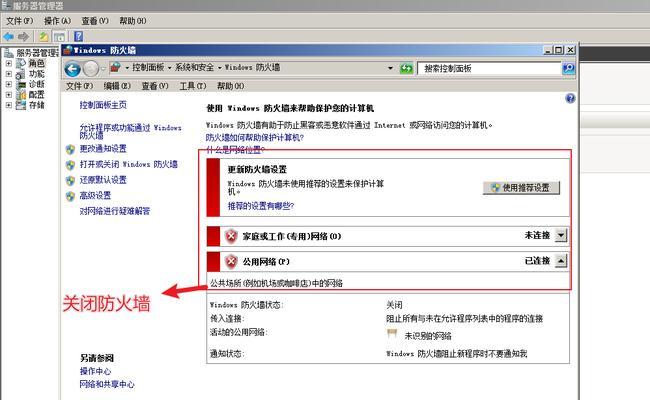The width and height of the screenshot is (650, 400).
Task: Click the forward button in Windows Firewall window
Action: tap(91, 68)
